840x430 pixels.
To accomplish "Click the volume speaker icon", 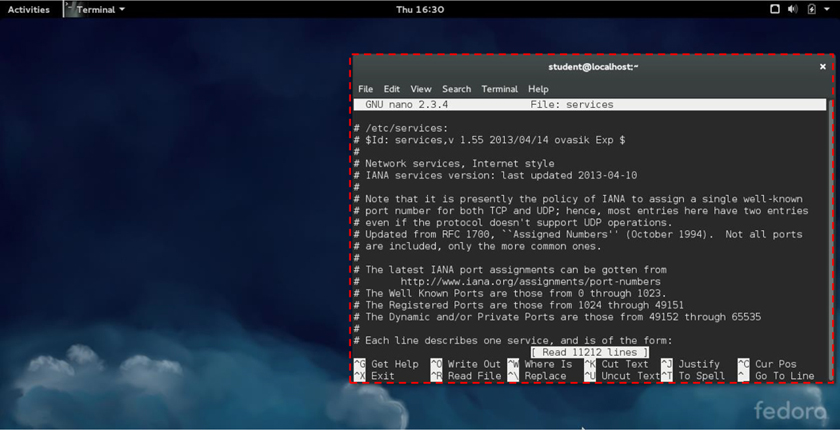I will [x=792, y=9].
